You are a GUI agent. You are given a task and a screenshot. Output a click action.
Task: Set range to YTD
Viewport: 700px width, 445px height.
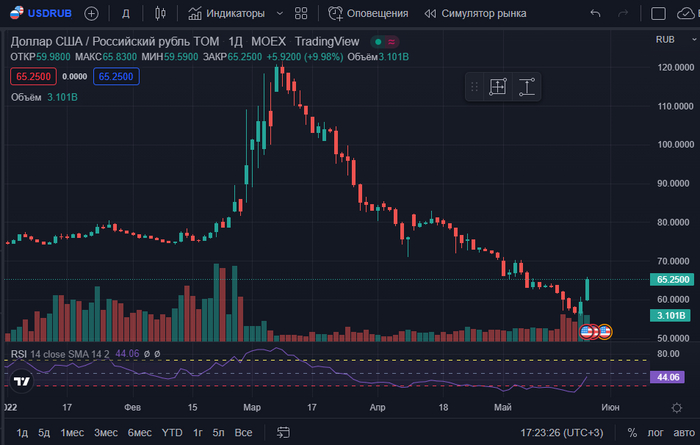172,433
